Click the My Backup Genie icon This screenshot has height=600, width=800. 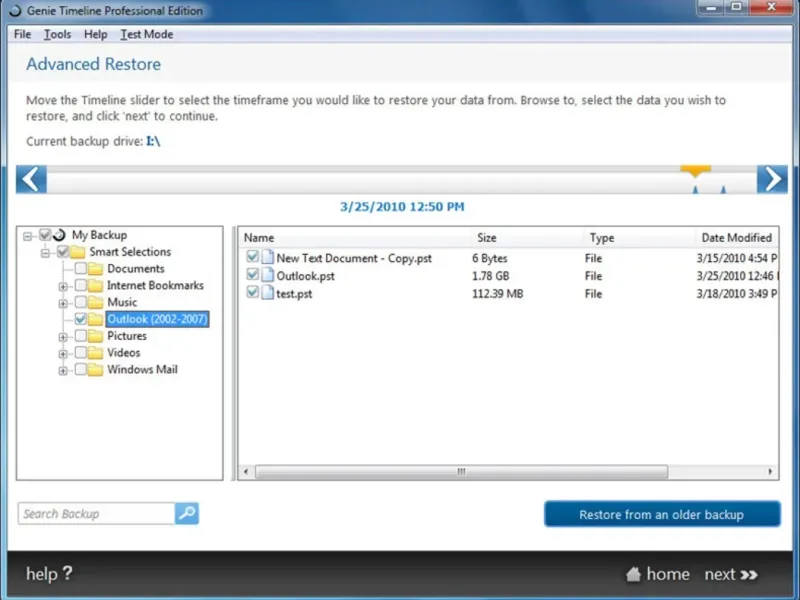click(60, 235)
